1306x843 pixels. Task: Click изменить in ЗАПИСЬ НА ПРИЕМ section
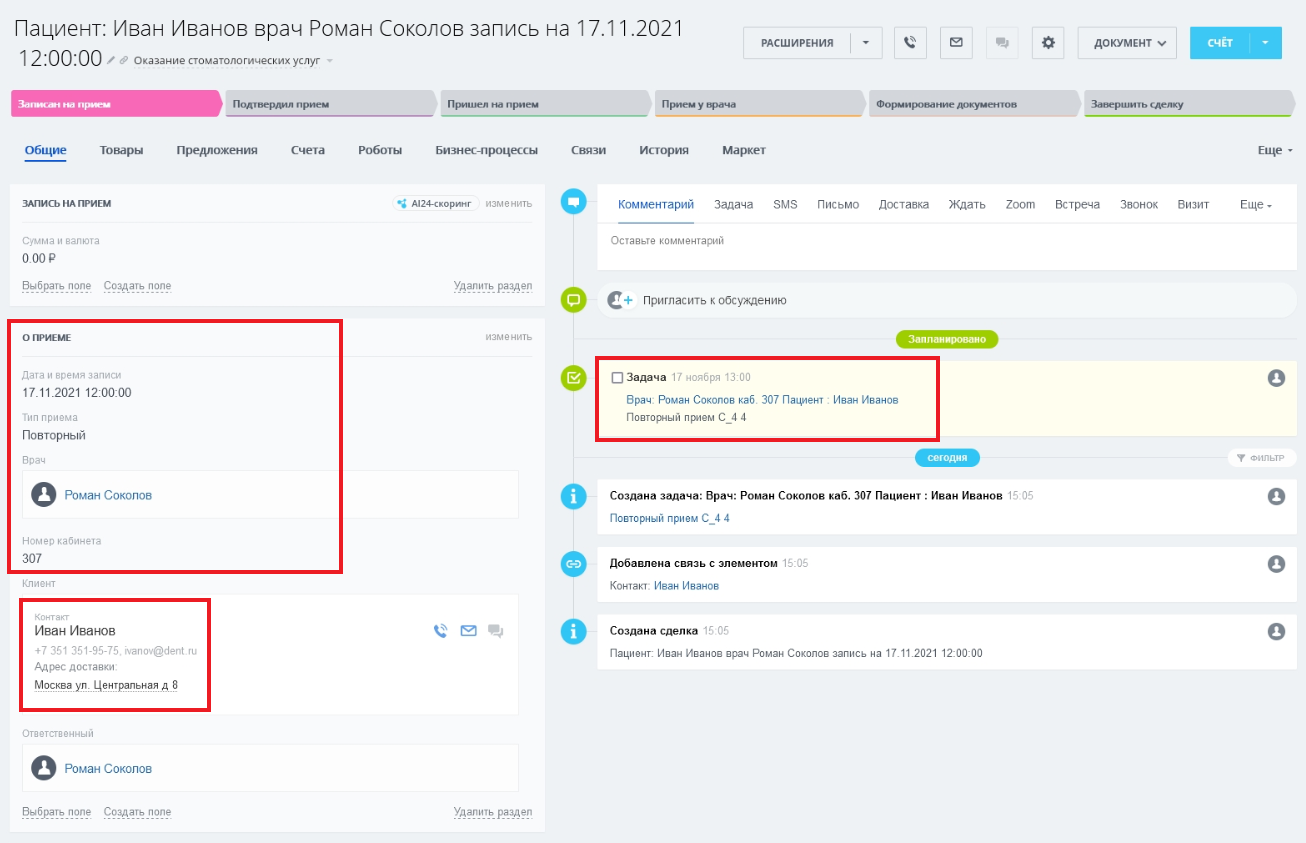(x=509, y=203)
